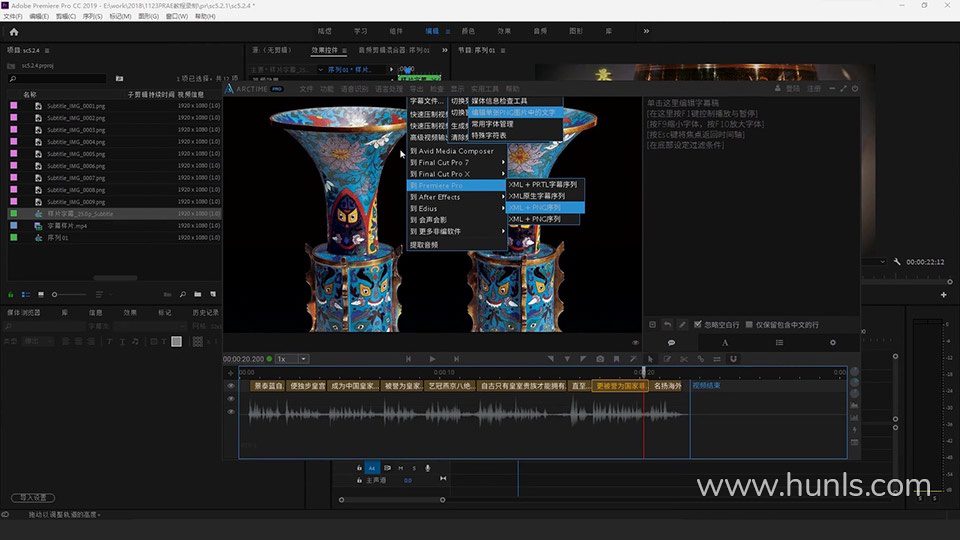
Task: Open the settings gear tab in subtitle panel
Action: coord(832,343)
